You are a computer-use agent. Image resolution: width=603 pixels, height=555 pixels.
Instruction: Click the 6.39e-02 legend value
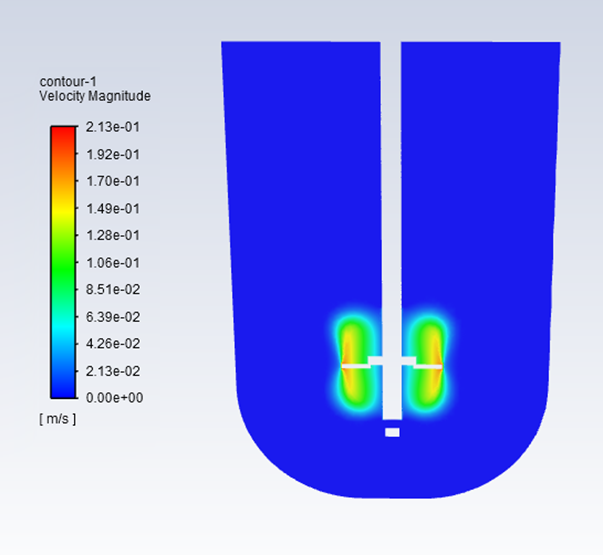(113, 317)
